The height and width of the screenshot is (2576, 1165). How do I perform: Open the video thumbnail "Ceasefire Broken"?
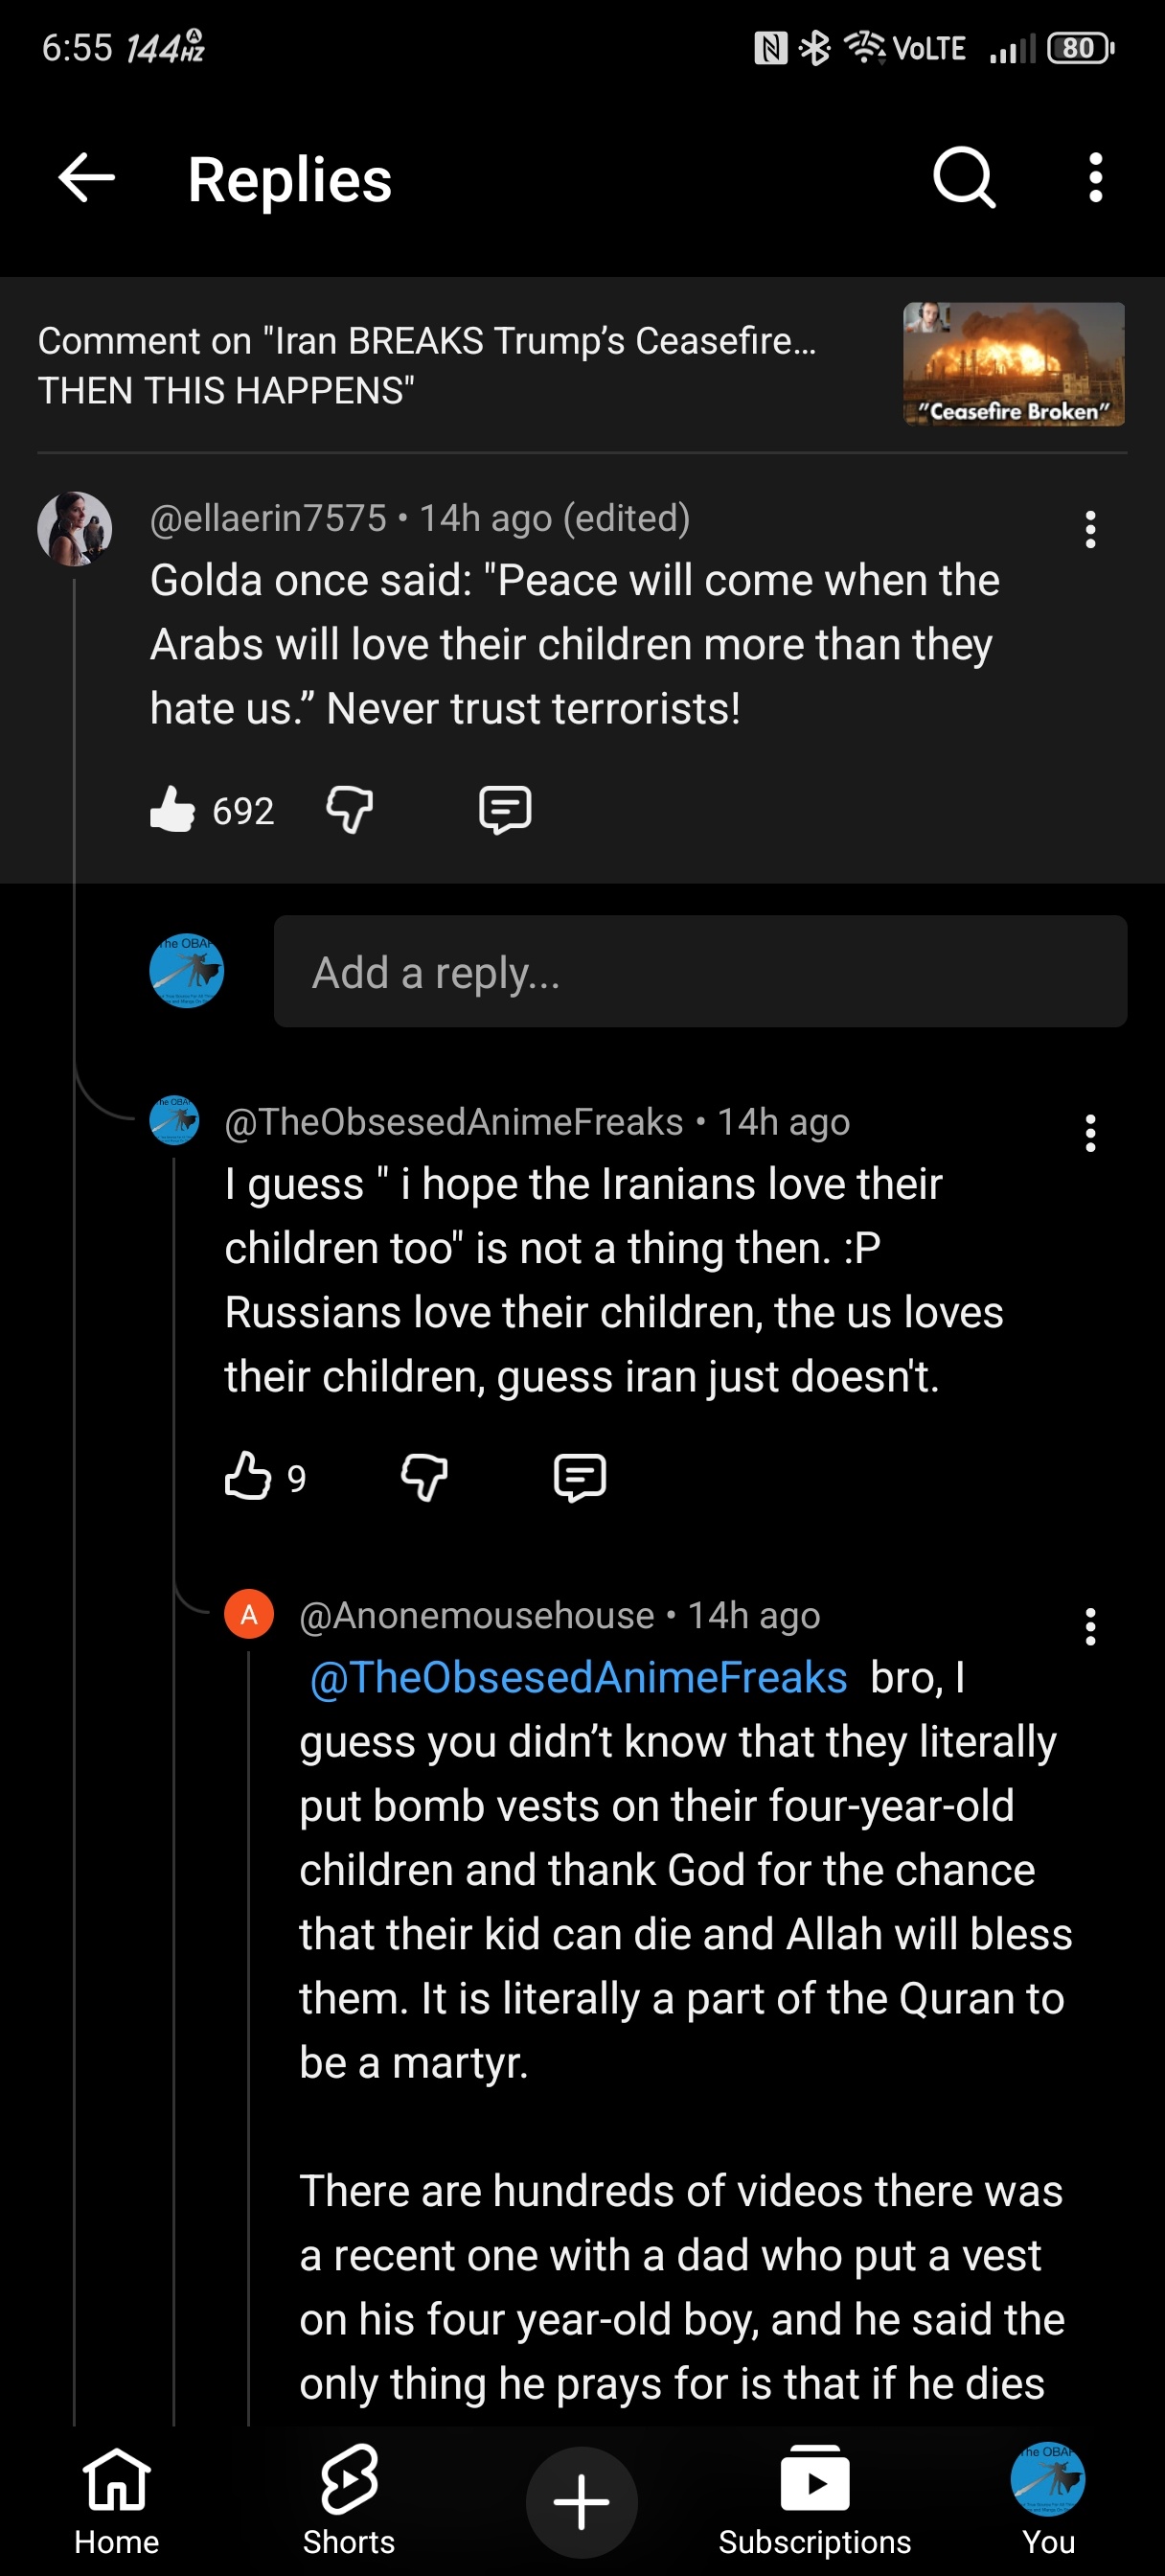click(x=1013, y=365)
